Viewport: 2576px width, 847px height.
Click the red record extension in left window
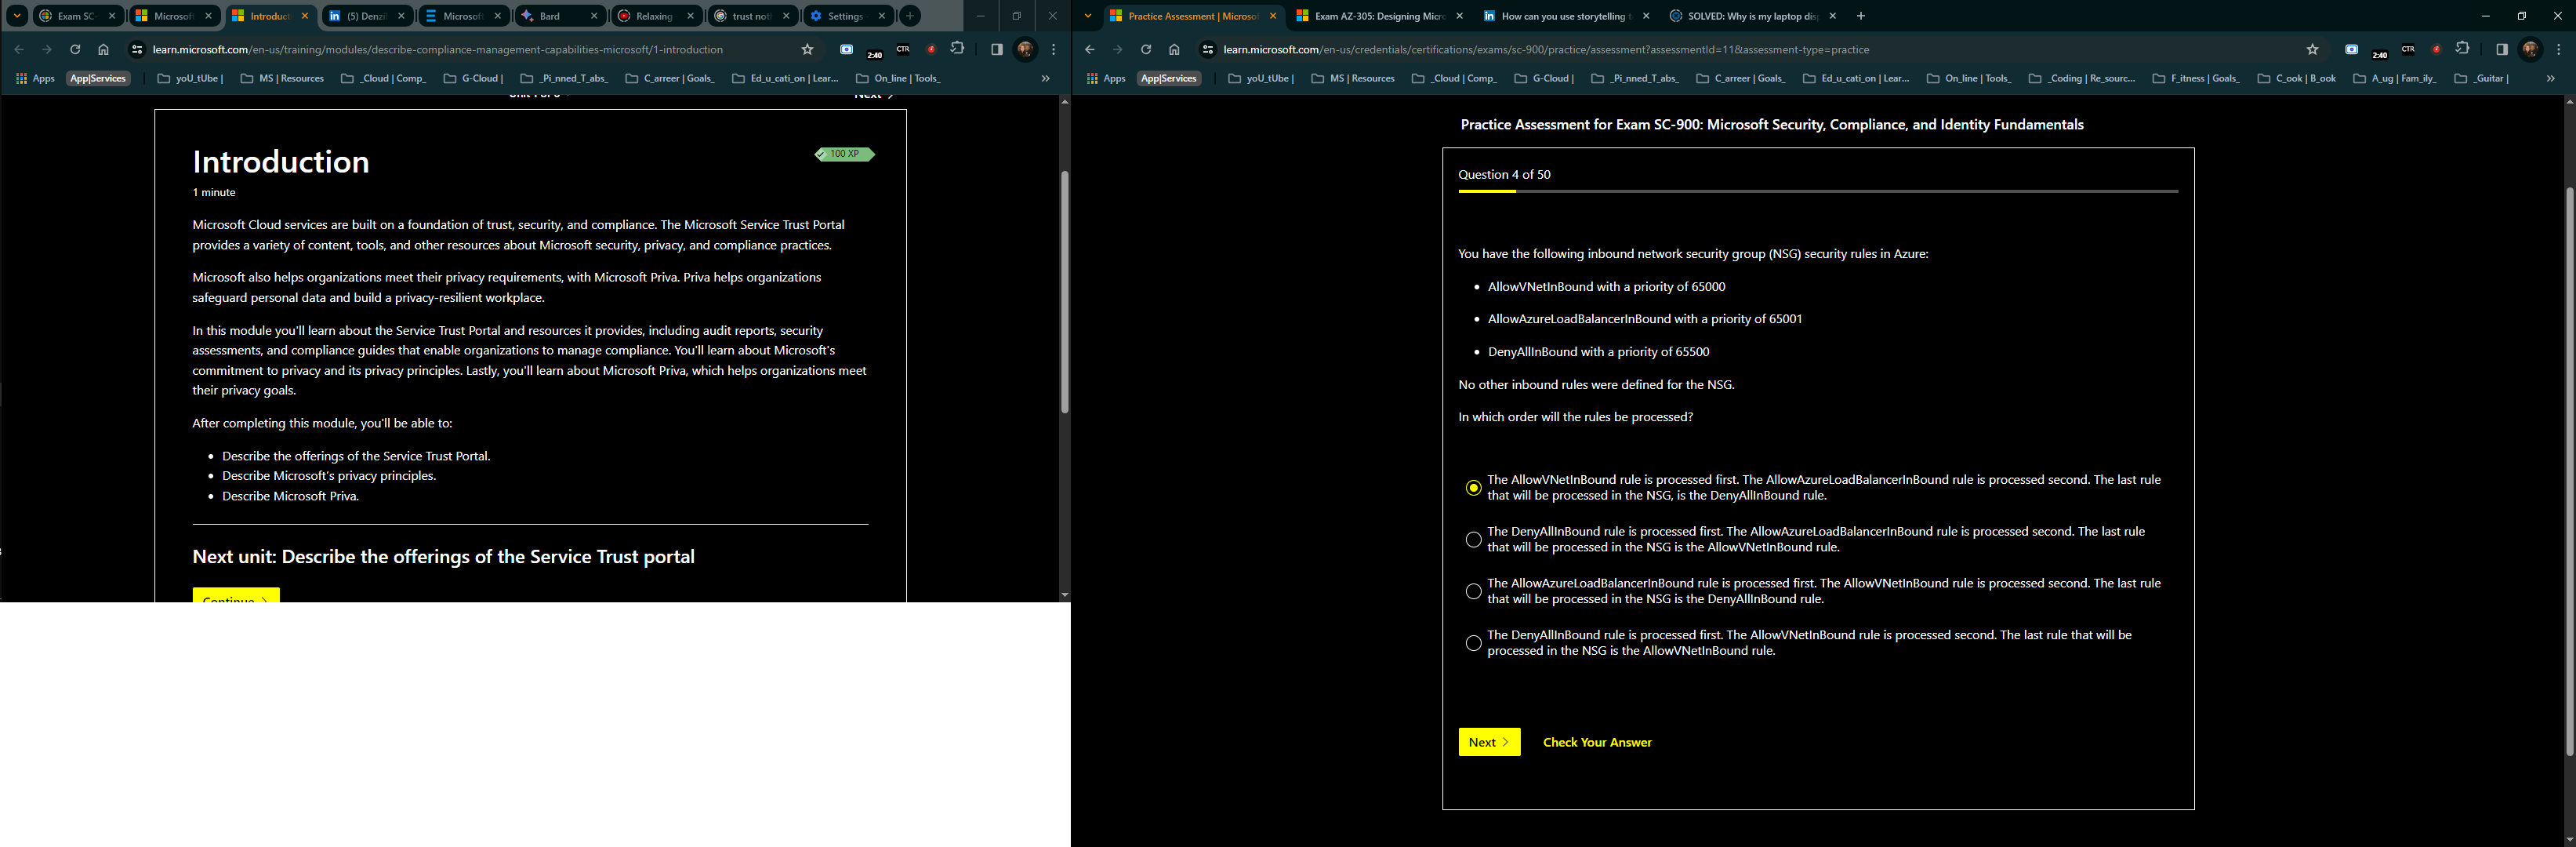click(x=931, y=49)
